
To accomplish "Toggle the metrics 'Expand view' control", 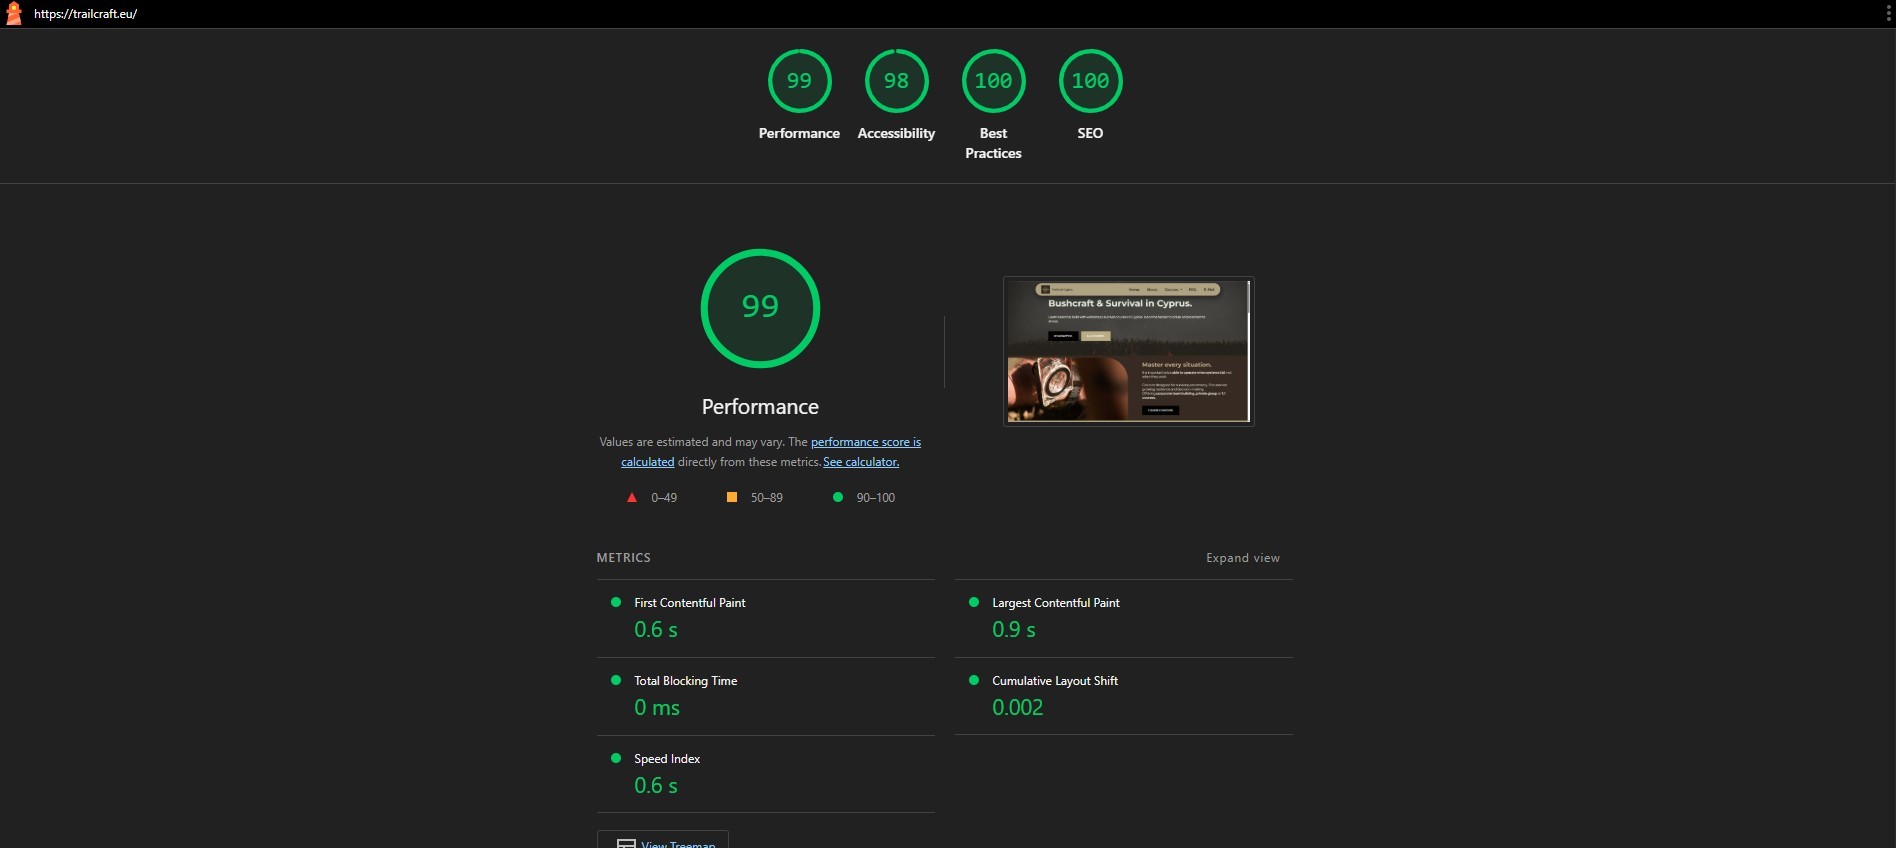I will [x=1242, y=558].
